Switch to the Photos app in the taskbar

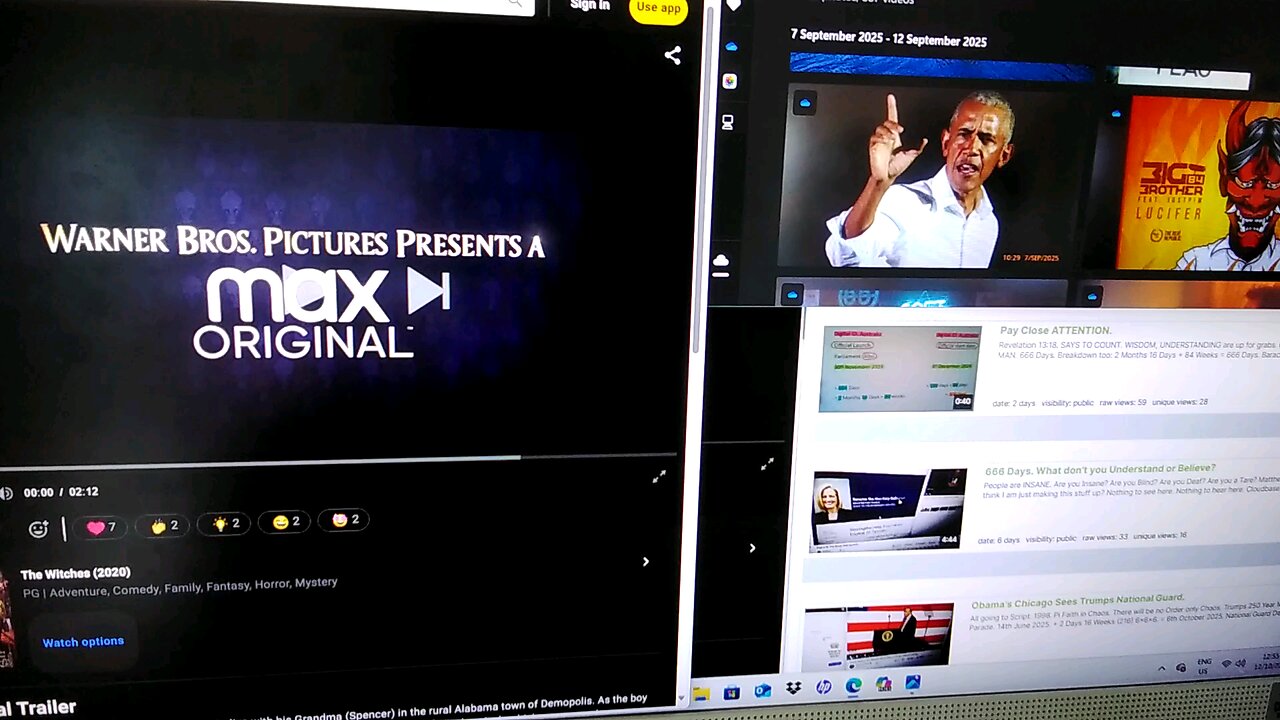pyautogui.click(x=913, y=683)
